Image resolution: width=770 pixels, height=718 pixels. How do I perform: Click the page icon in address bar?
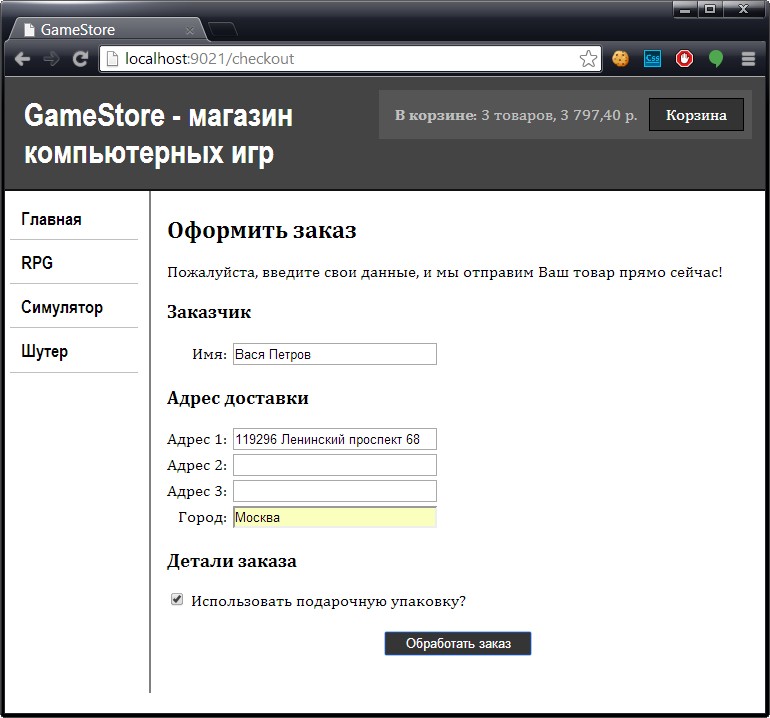click(x=112, y=59)
